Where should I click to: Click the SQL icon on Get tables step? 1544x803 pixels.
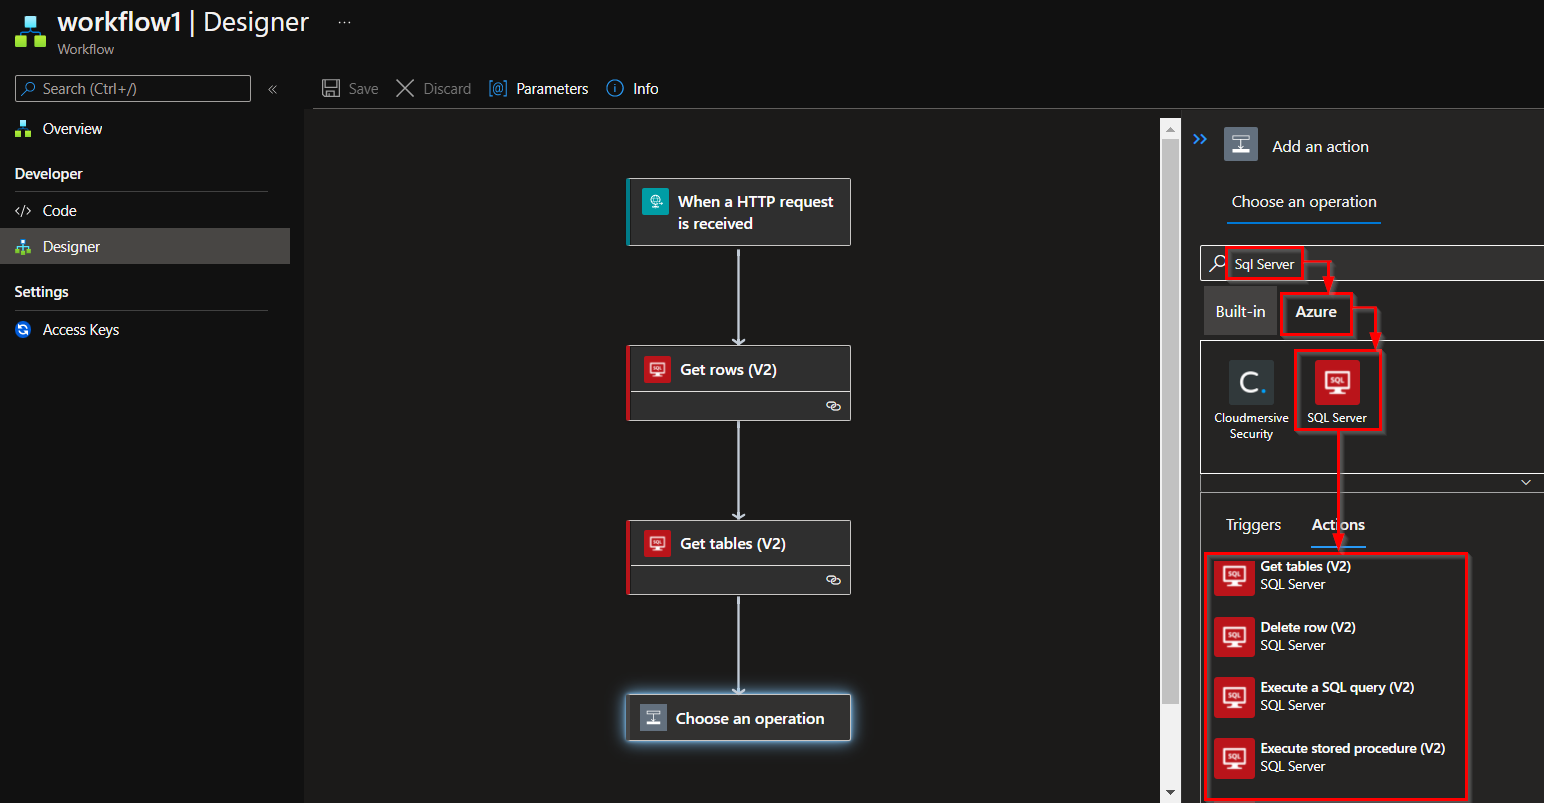click(x=657, y=543)
